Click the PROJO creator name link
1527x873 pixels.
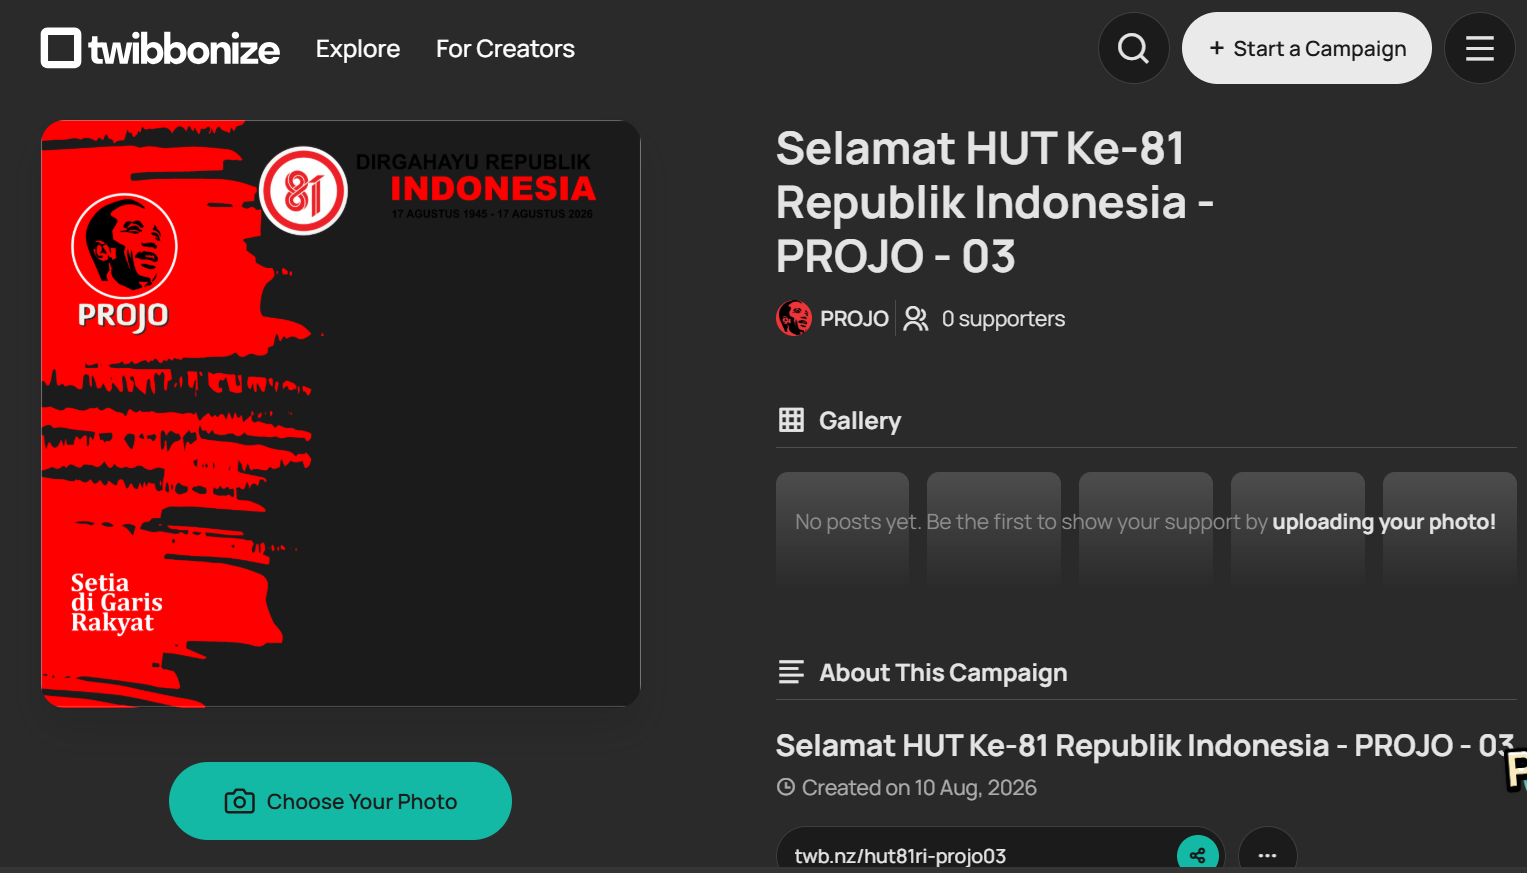coord(854,318)
